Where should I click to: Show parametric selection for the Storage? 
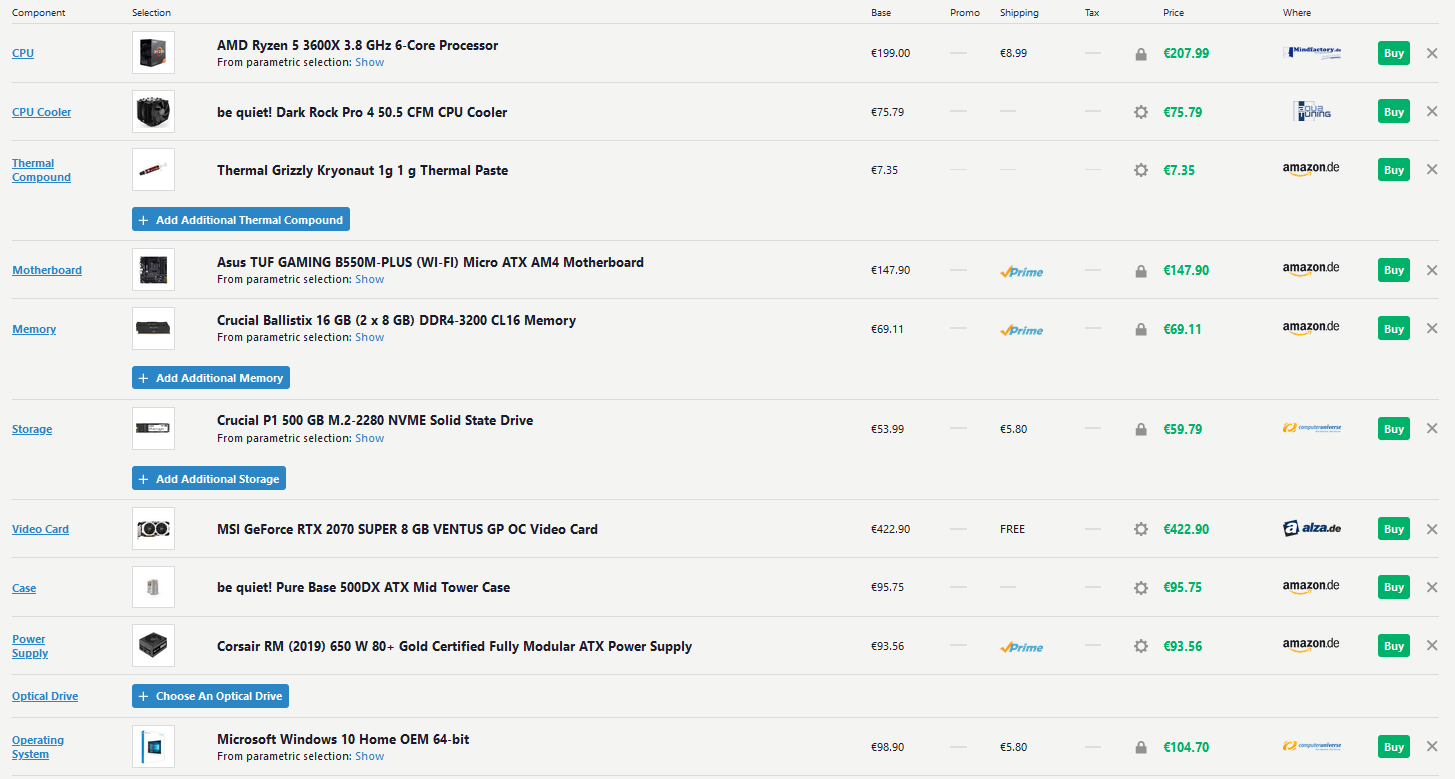369,438
